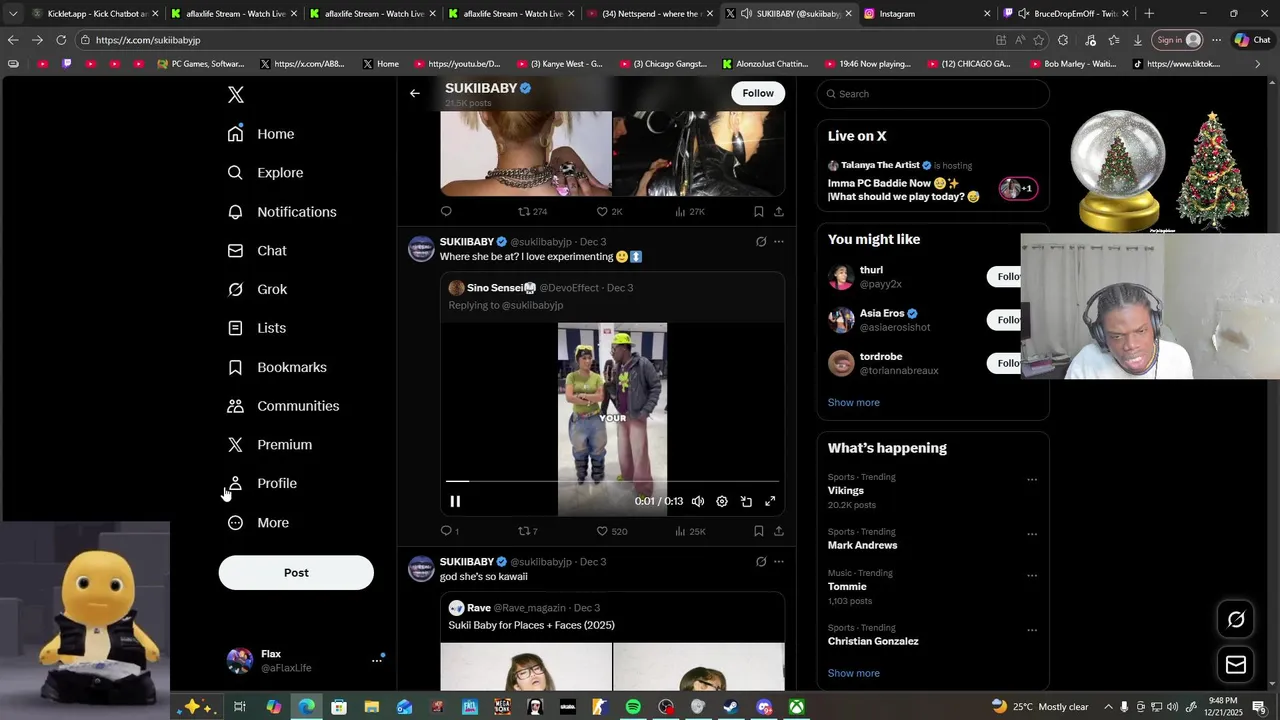Open more options for Mark Andrews trend
This screenshot has height=720, width=1280.
(x=1032, y=535)
